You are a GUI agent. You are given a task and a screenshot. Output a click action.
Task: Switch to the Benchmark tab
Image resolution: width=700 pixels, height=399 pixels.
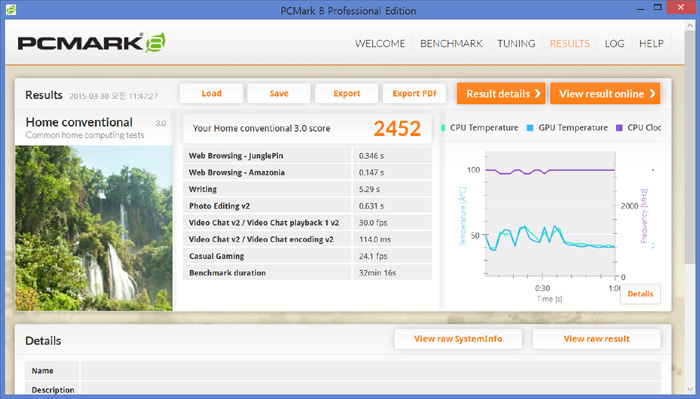coord(451,43)
